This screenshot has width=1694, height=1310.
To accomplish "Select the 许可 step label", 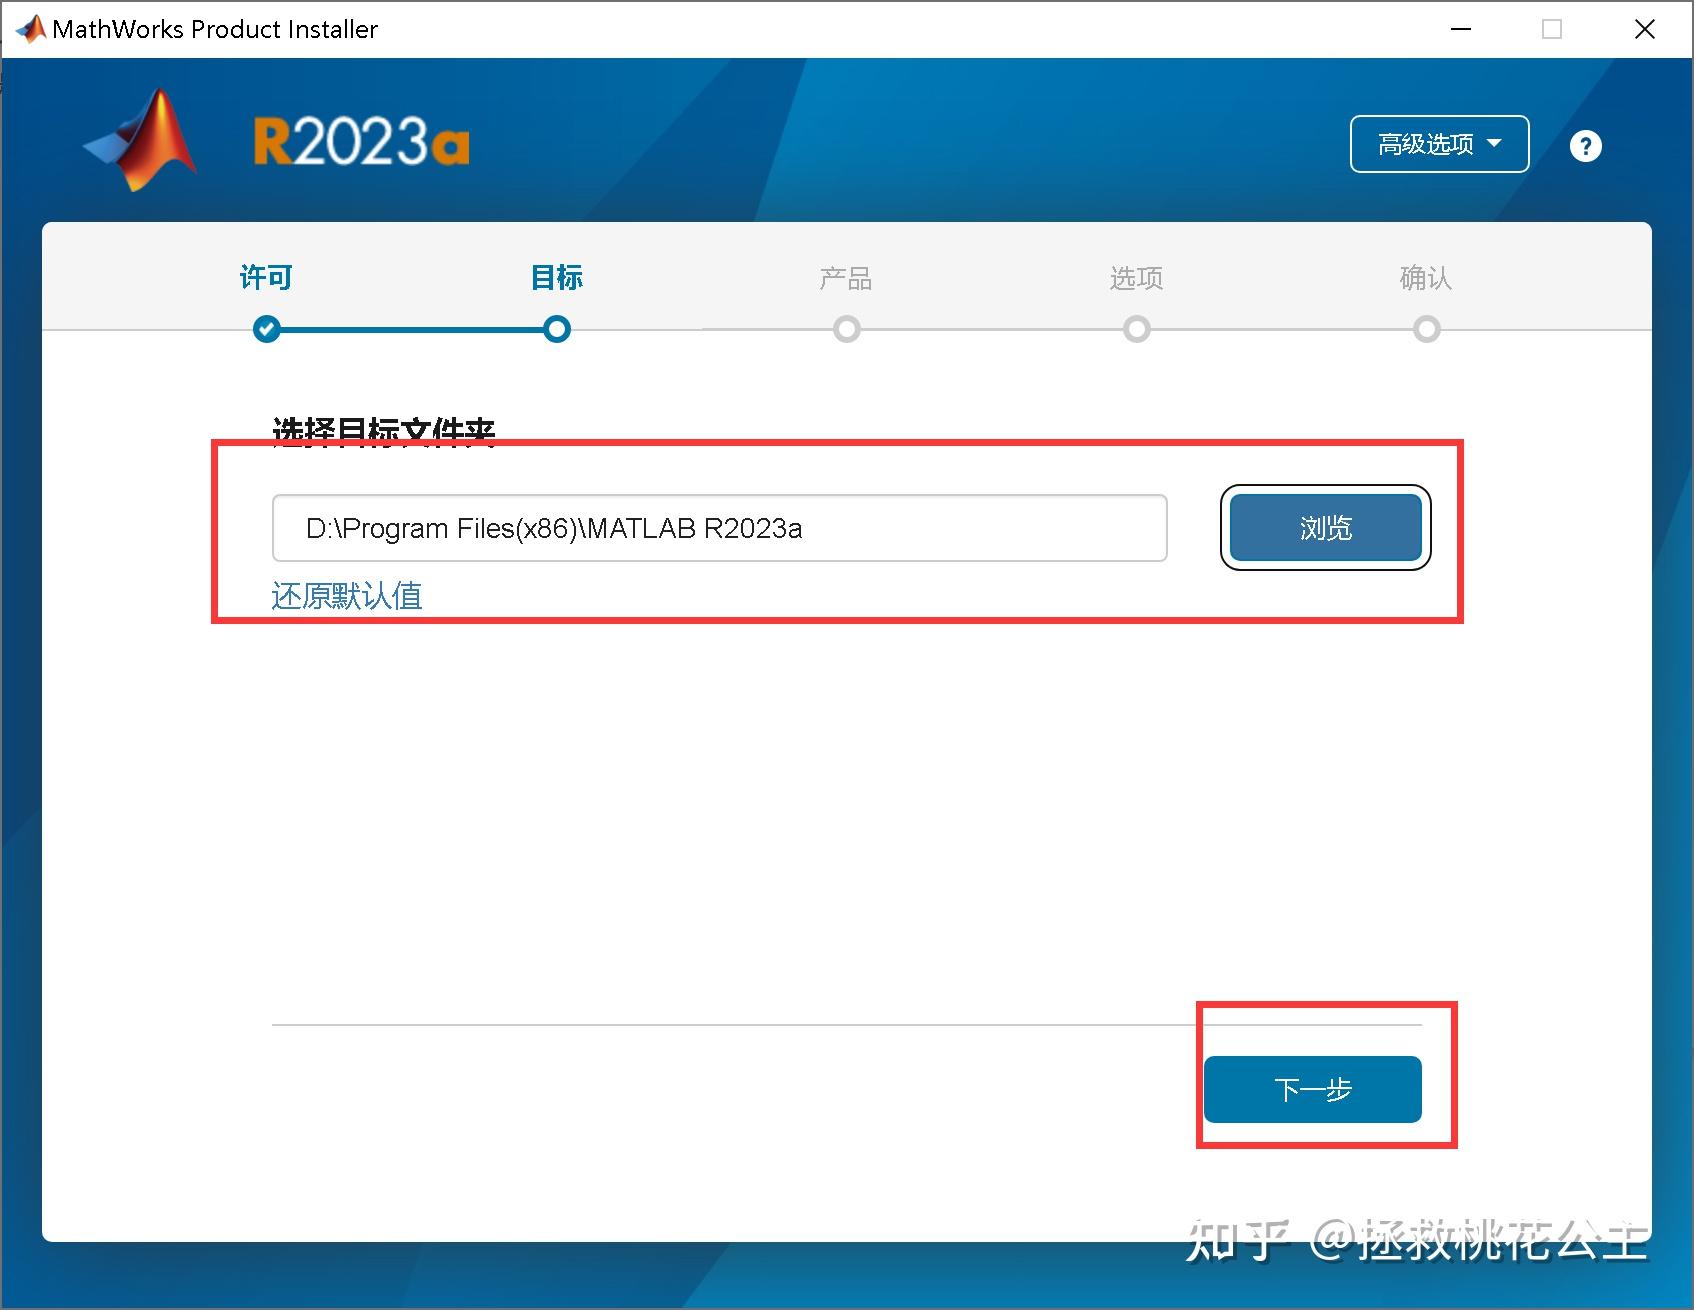I will pyautogui.click(x=265, y=277).
